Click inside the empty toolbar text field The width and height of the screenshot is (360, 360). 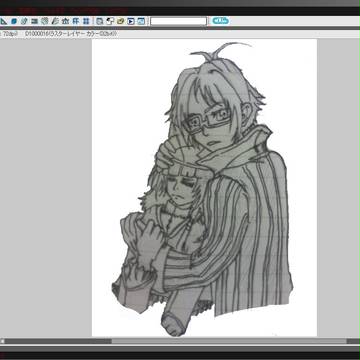pos(178,21)
